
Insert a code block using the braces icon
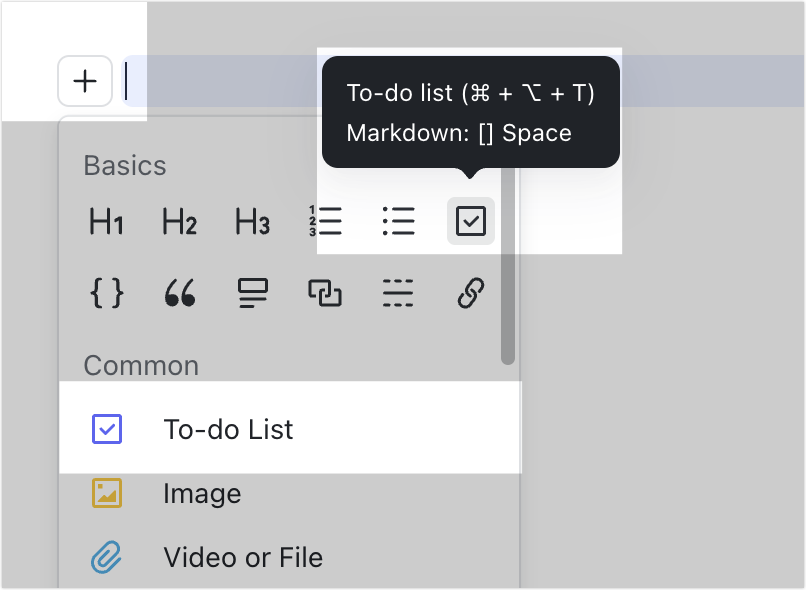pyautogui.click(x=106, y=293)
